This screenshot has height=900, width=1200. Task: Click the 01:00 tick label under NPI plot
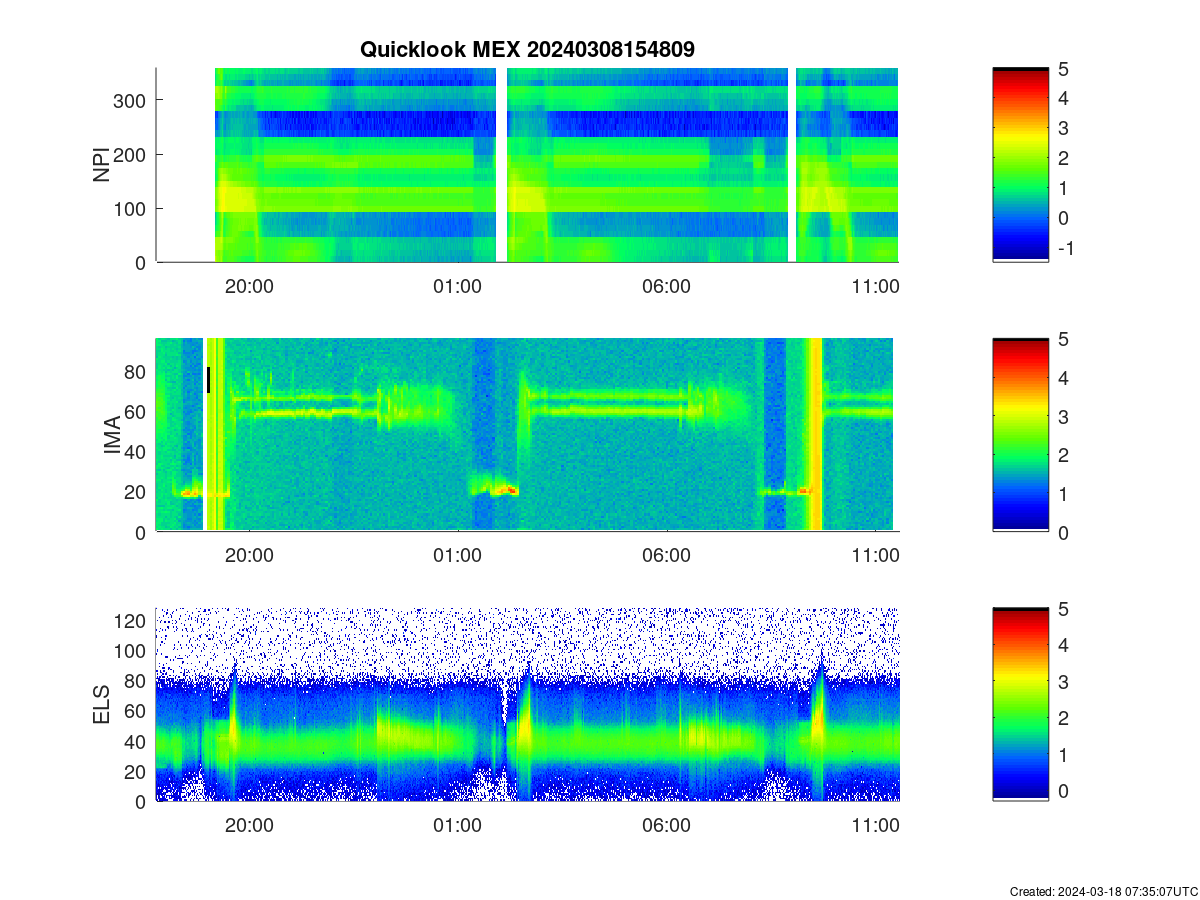coord(458,286)
